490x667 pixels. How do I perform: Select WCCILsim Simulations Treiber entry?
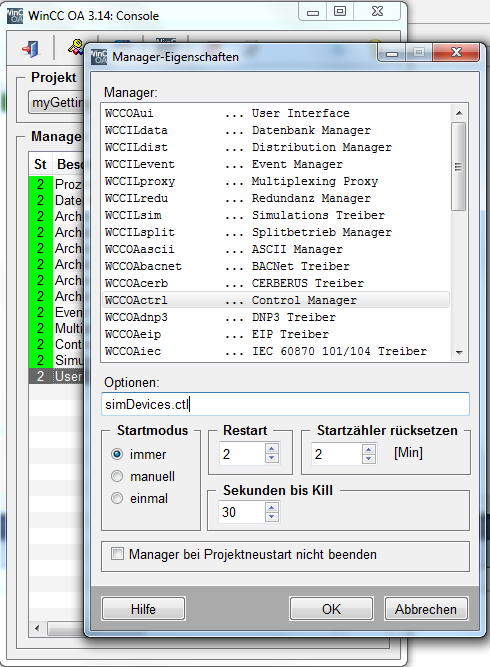point(276,215)
